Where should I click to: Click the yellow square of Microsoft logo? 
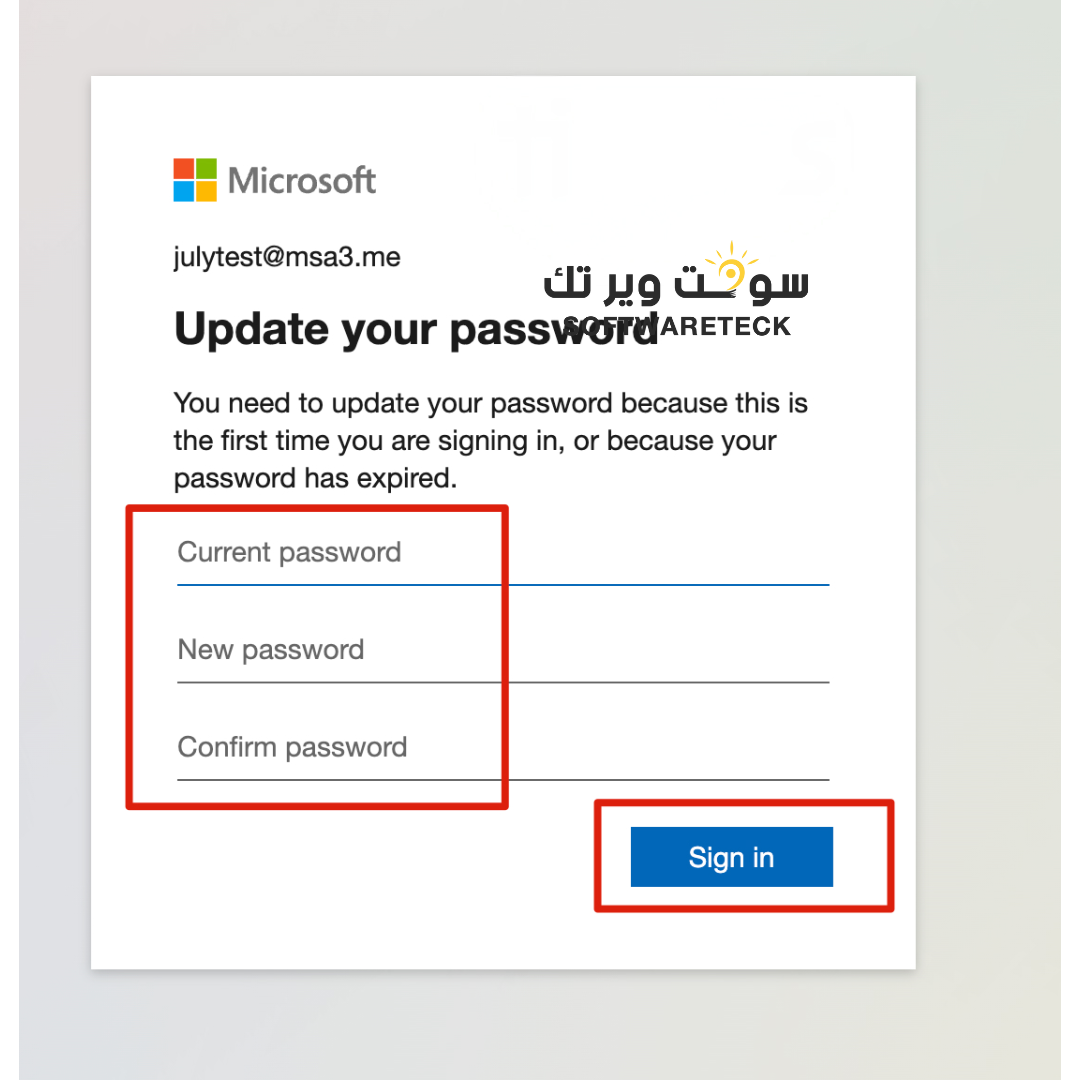coord(206,191)
